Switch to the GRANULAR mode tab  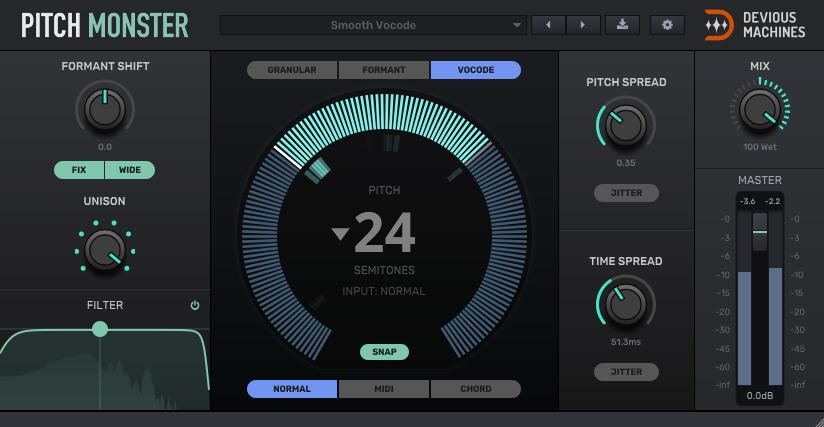[x=292, y=70]
